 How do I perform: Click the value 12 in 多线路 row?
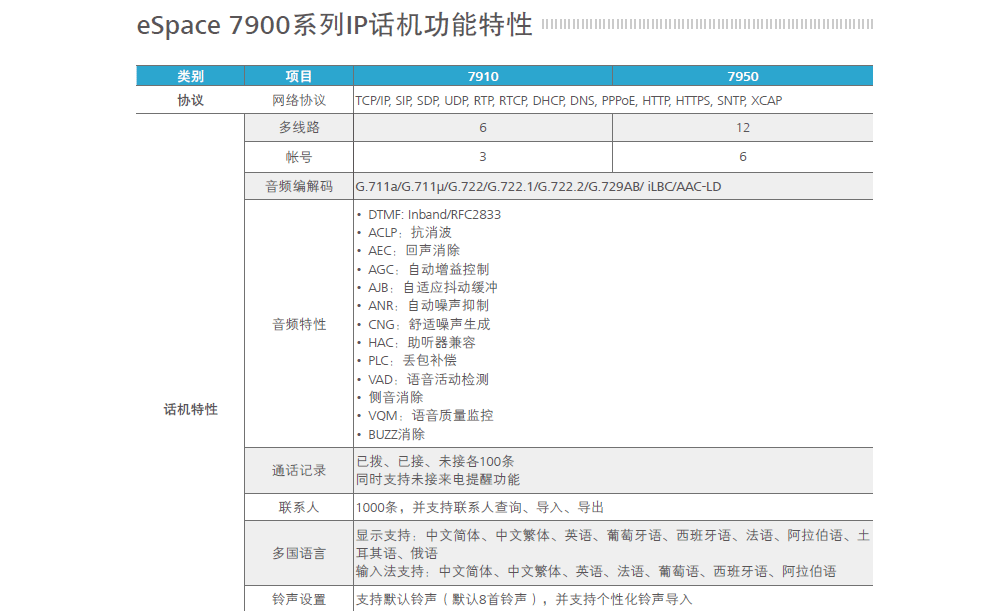742,128
